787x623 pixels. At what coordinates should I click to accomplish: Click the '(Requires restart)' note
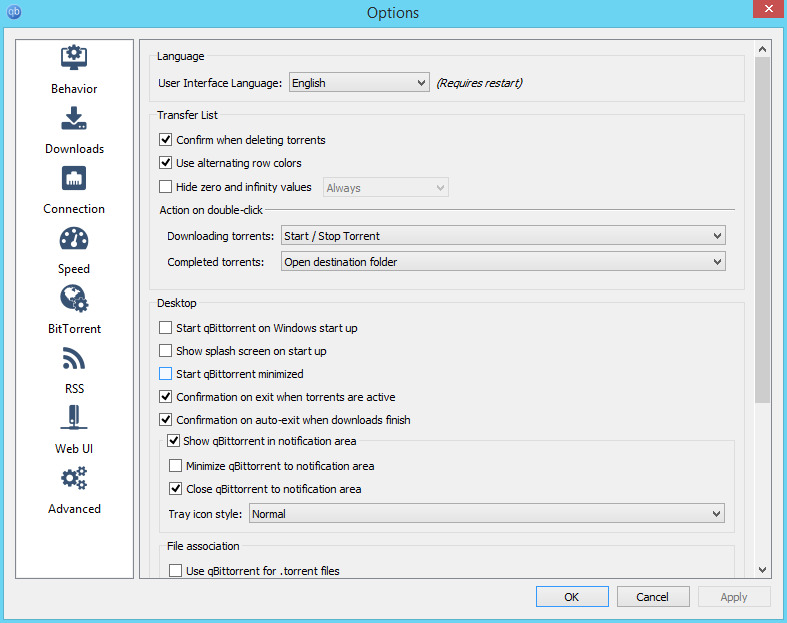click(x=479, y=83)
